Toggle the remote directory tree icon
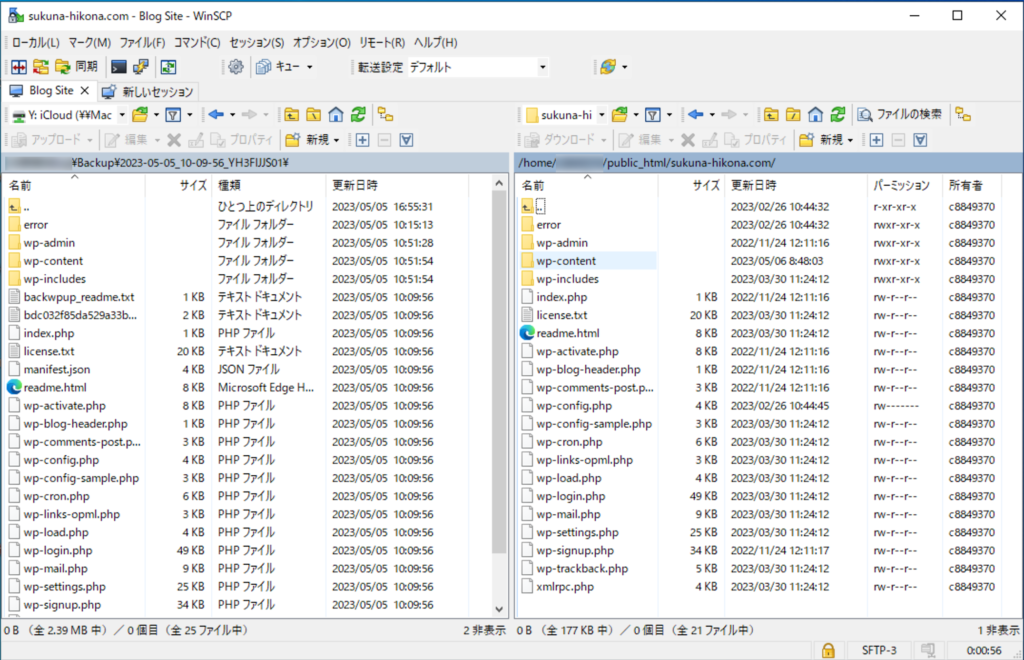This screenshot has height=660, width=1024. click(963, 115)
